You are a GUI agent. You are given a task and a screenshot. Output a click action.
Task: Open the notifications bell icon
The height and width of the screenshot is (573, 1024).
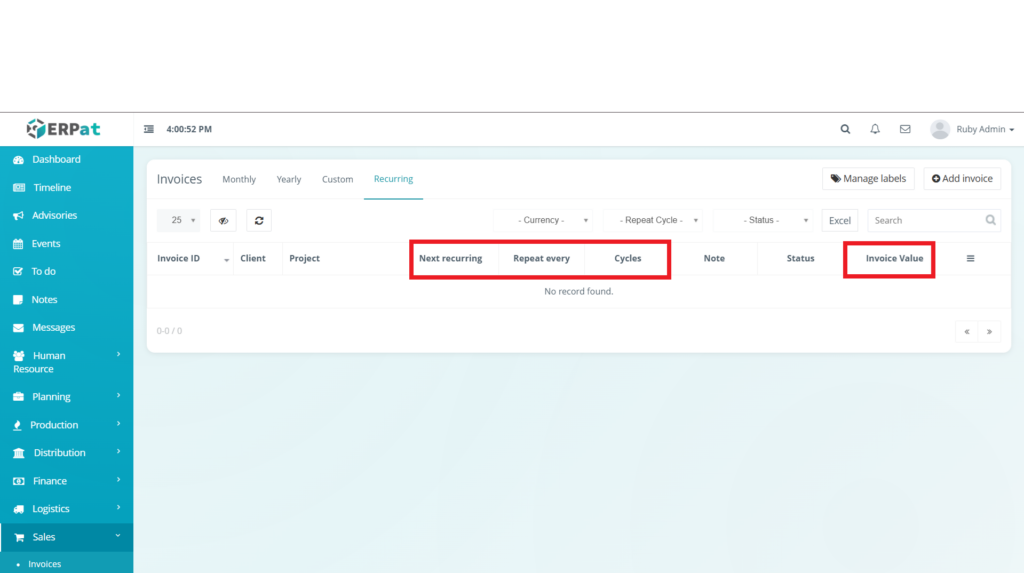point(875,129)
